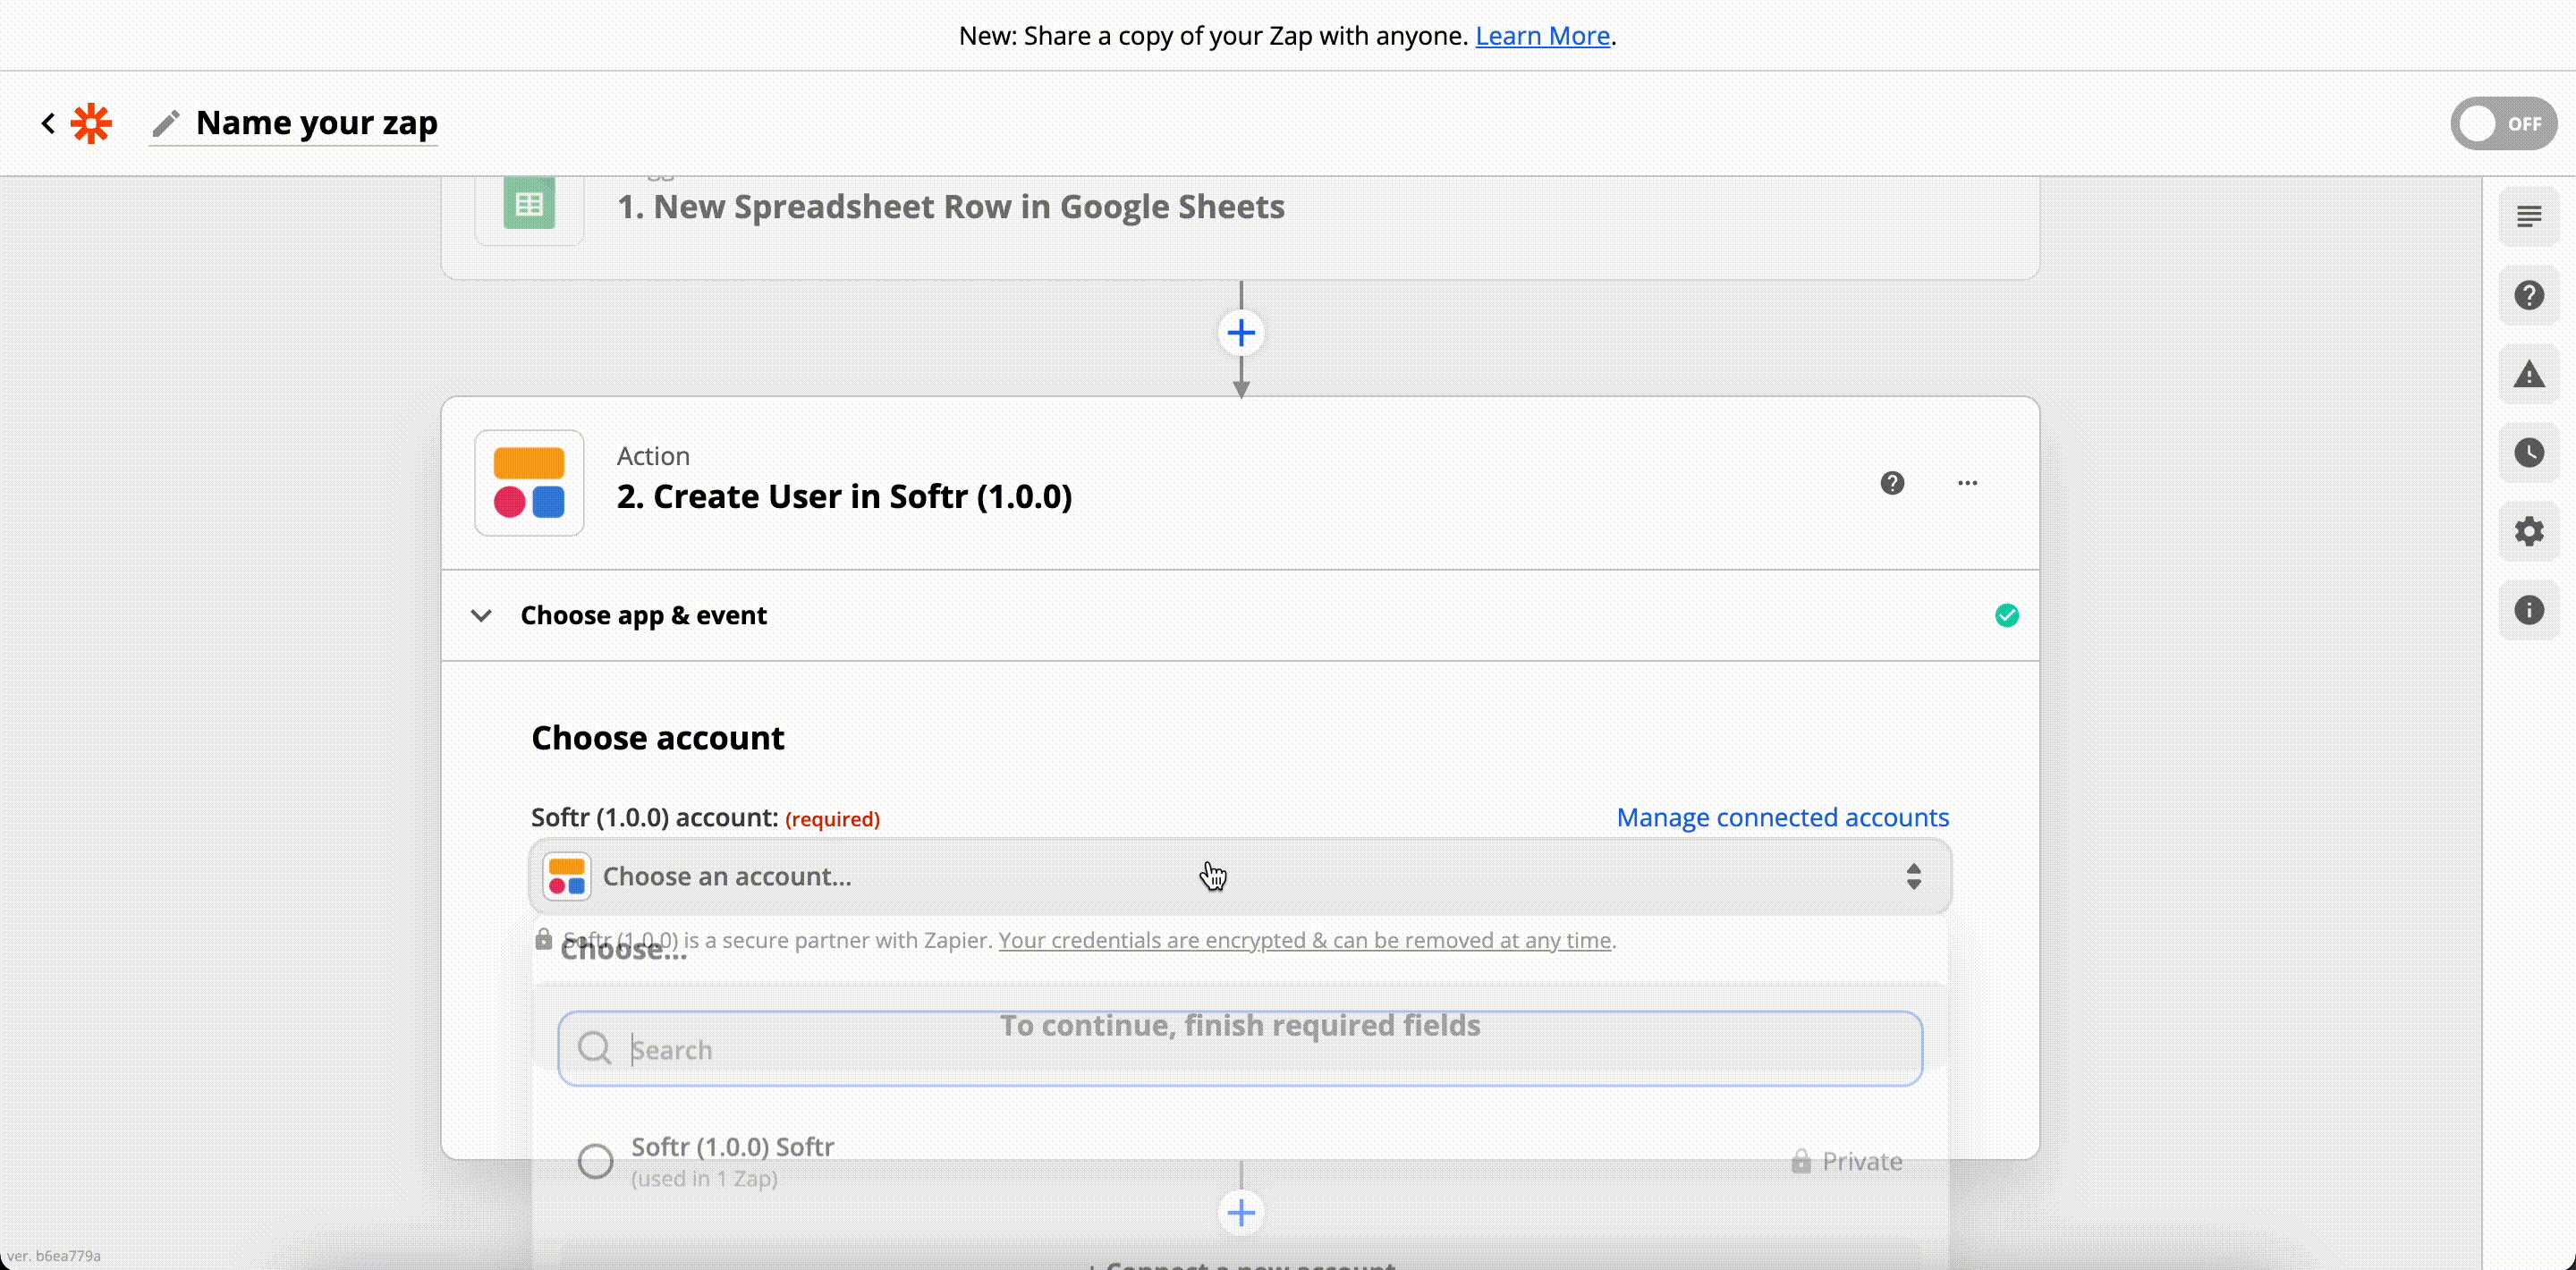This screenshot has width=2576, height=1270.
Task: Open the three-dots menu on action step
Action: (1967, 483)
